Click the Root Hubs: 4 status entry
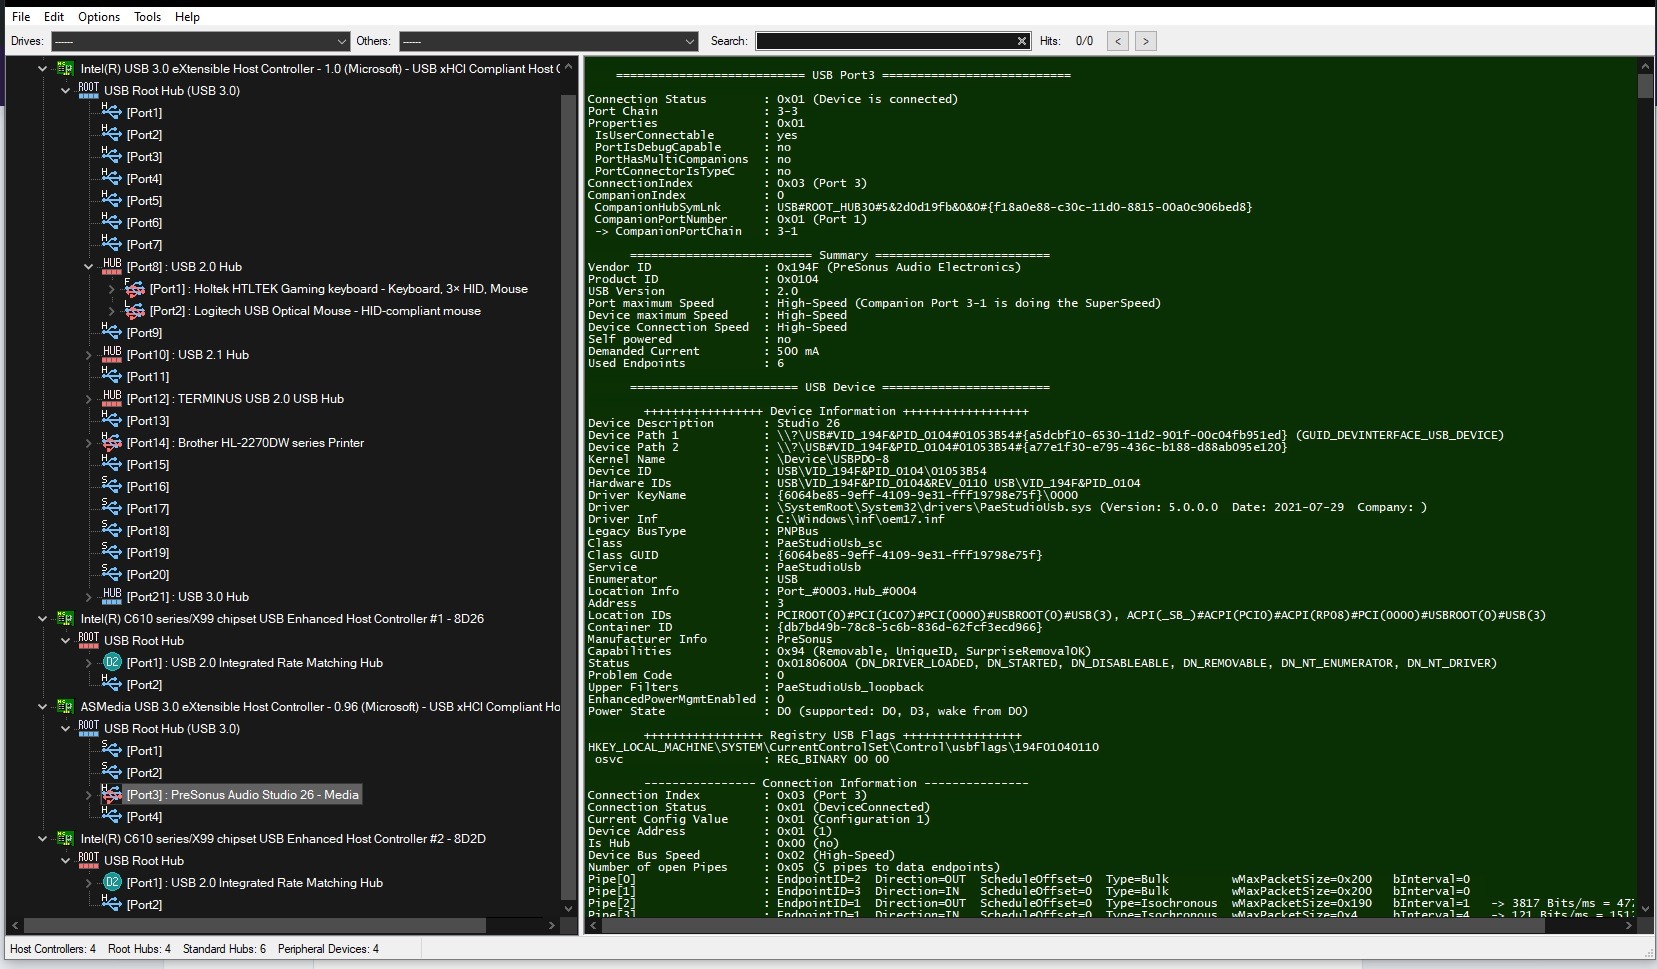Viewport: 1657px width, 969px height. point(139,949)
